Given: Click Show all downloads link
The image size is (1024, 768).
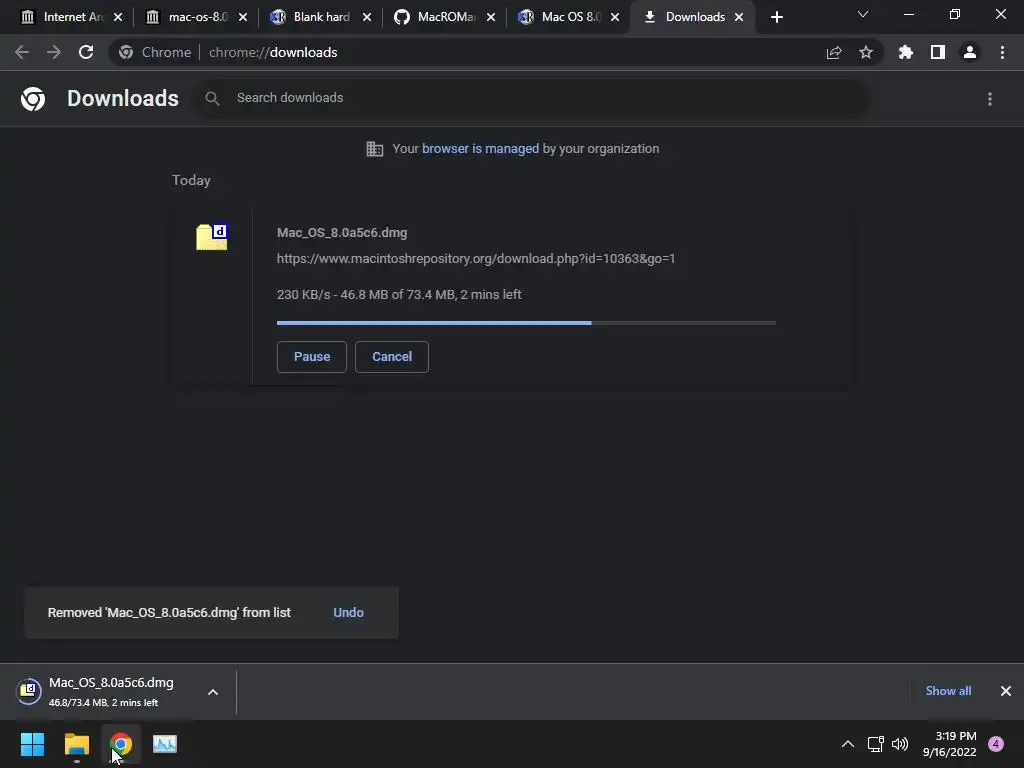Looking at the screenshot, I should [x=948, y=691].
